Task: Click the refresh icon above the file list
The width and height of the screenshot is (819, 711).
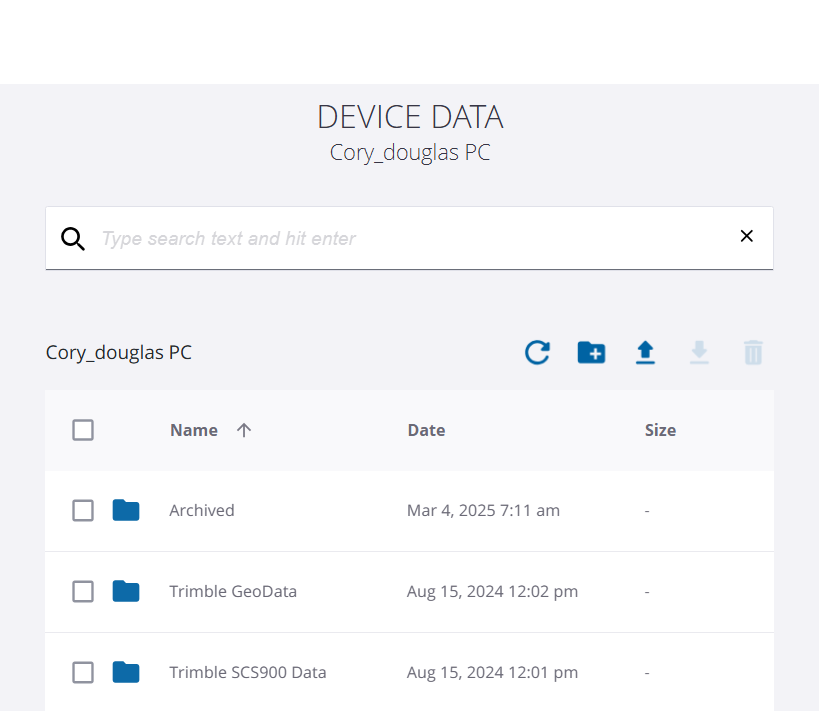Action: (538, 352)
